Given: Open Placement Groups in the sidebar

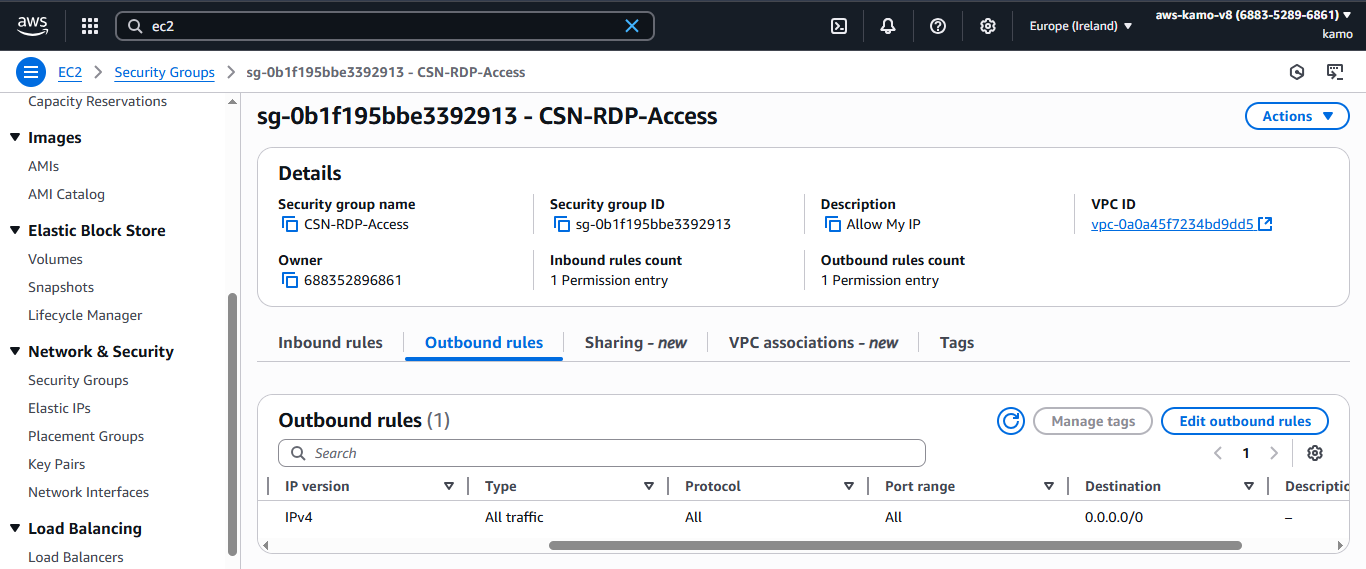Looking at the screenshot, I should click(x=86, y=436).
